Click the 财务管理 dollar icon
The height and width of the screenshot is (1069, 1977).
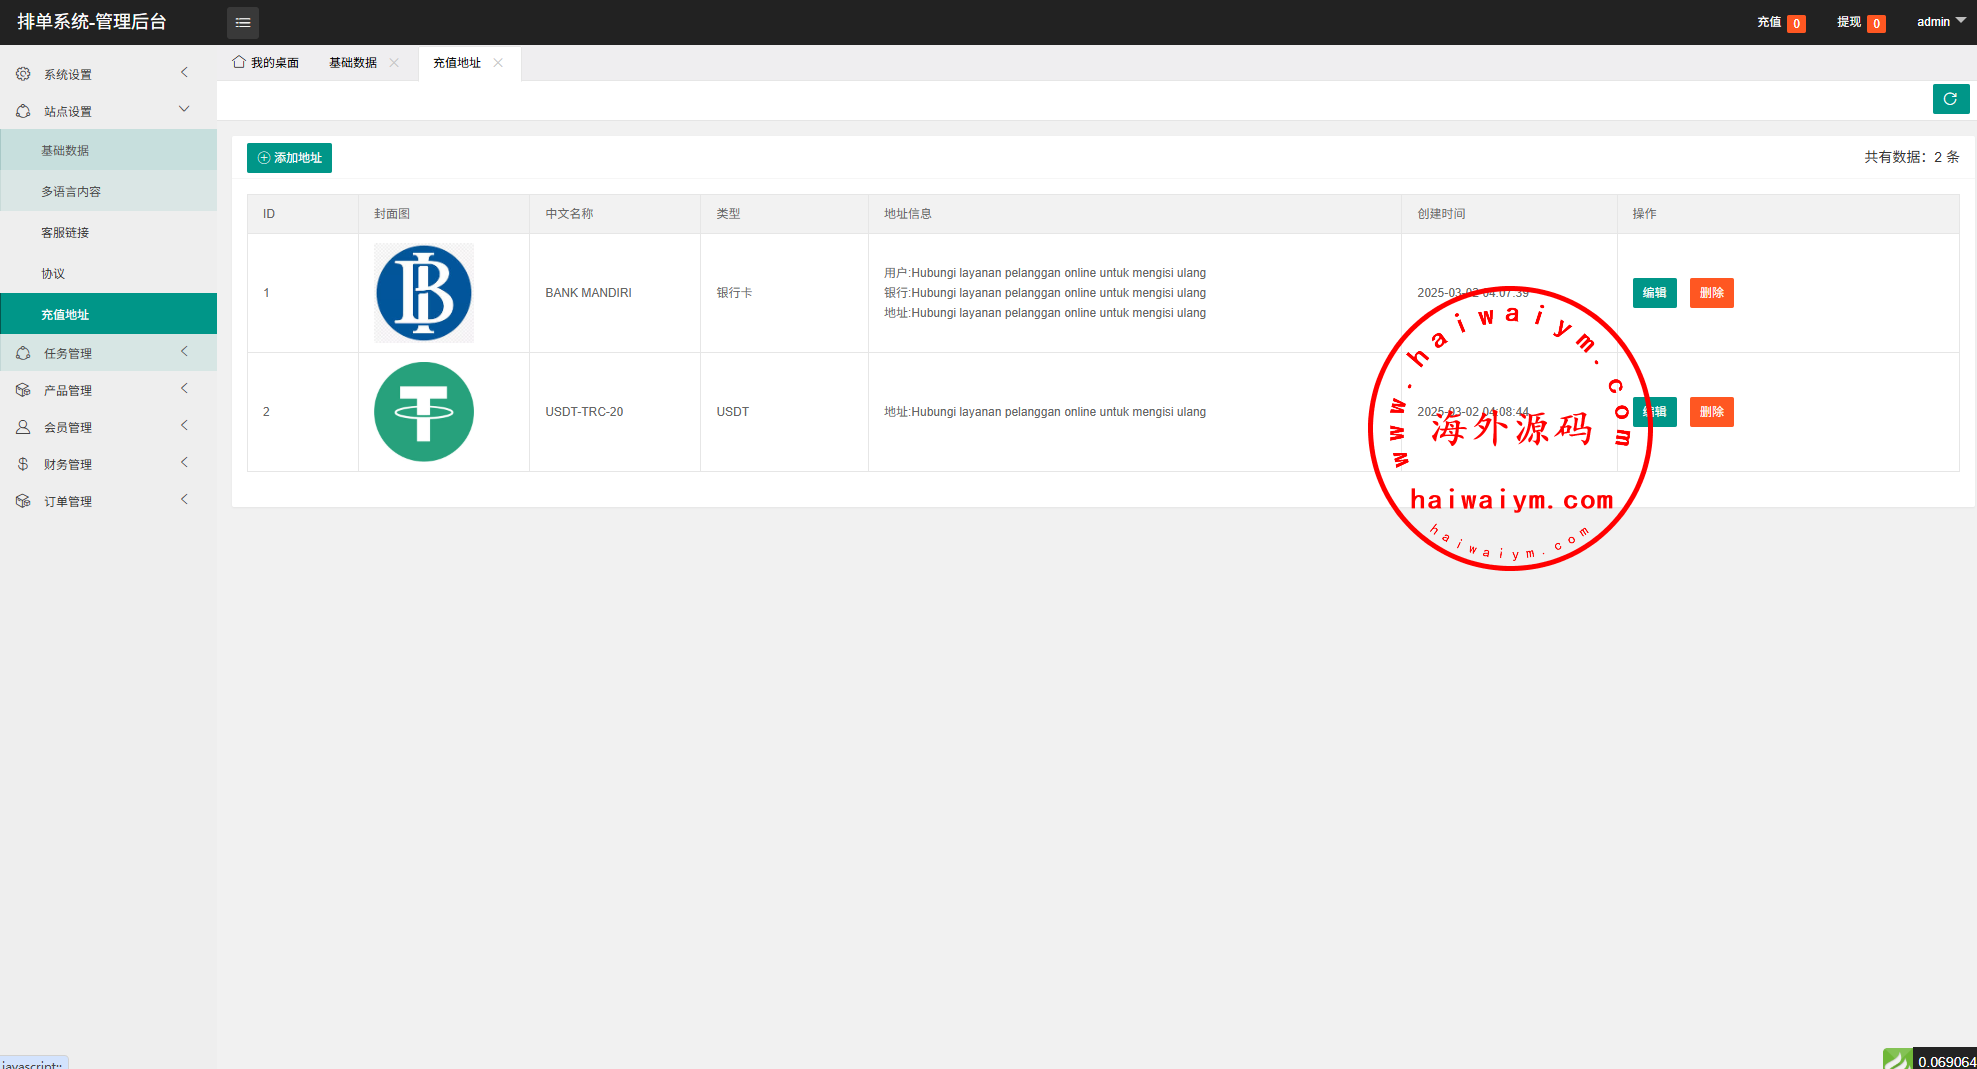[23, 464]
